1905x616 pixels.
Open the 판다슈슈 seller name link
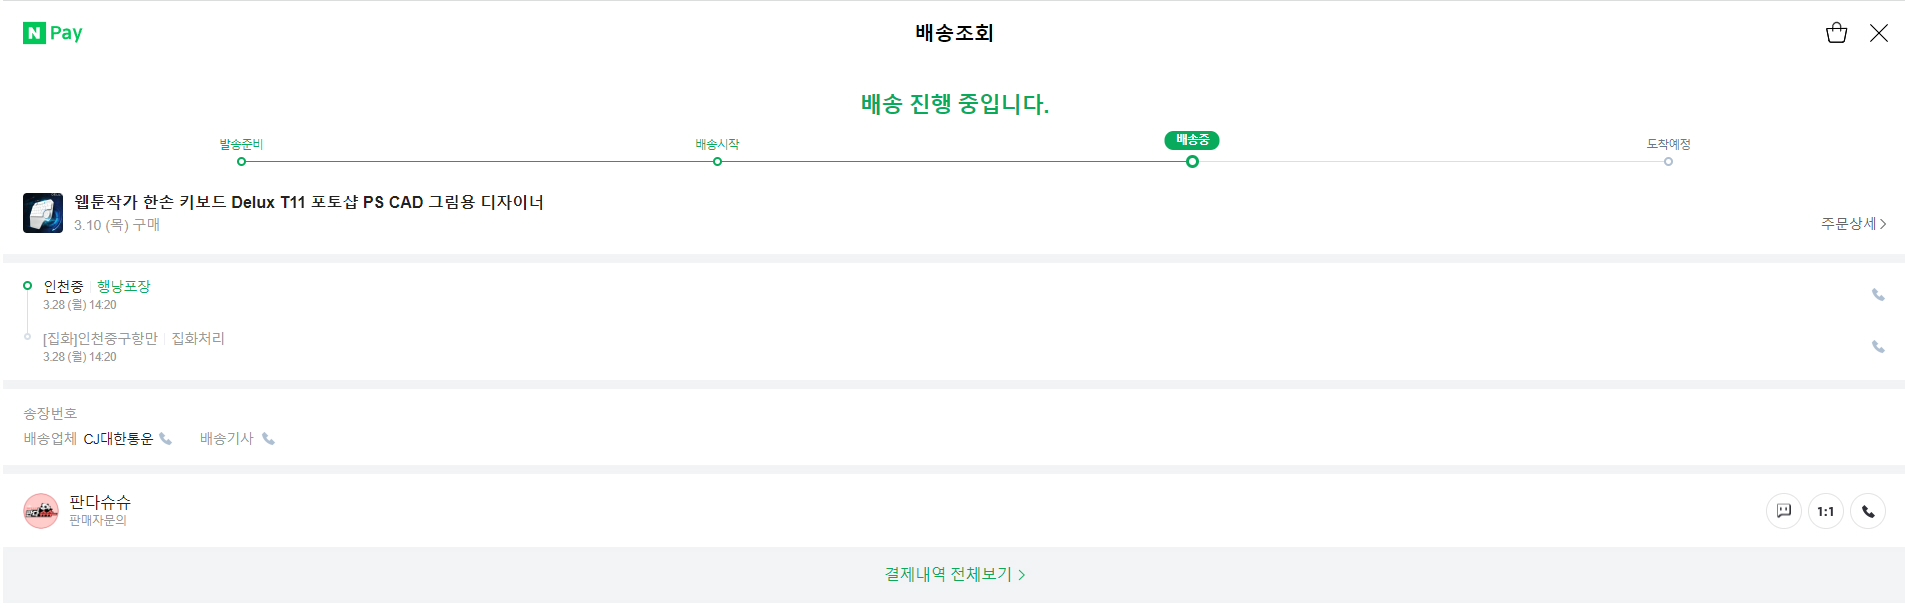(x=100, y=502)
